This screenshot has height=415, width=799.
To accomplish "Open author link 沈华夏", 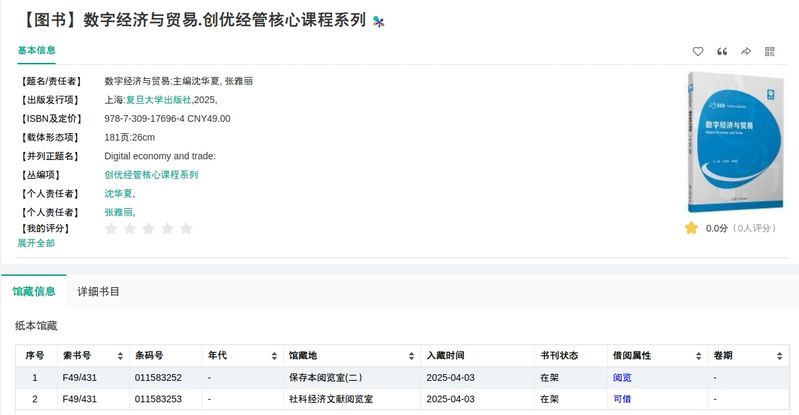I will (118, 193).
